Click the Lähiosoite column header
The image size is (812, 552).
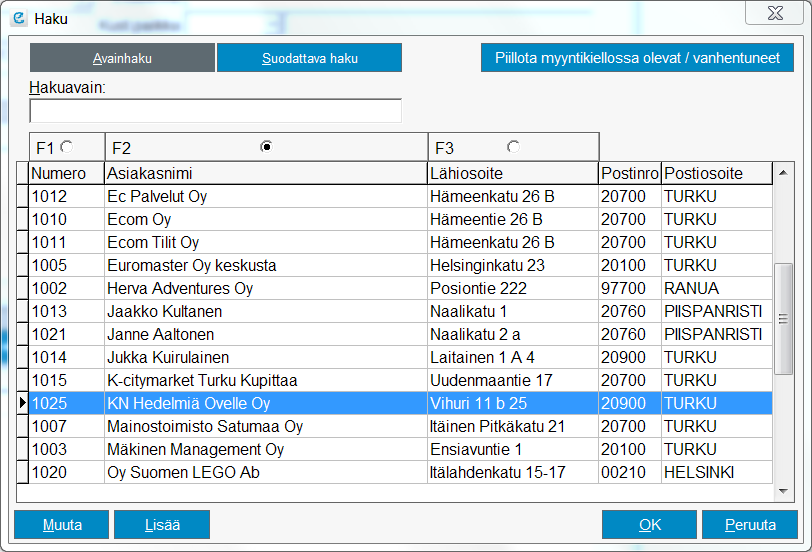[x=513, y=173]
